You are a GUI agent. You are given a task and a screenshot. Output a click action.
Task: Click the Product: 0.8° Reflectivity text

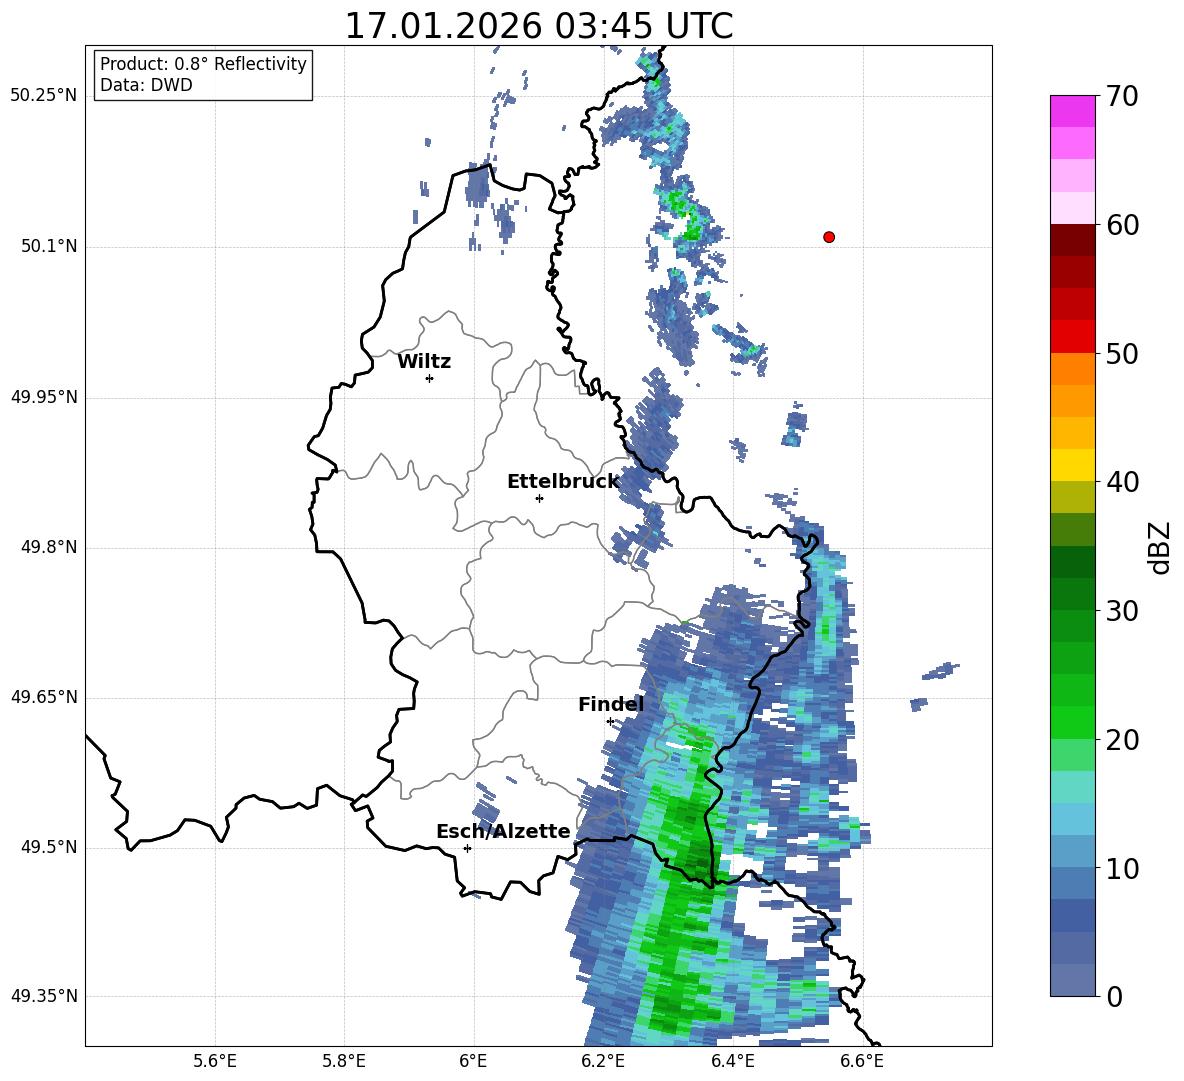coord(203,64)
